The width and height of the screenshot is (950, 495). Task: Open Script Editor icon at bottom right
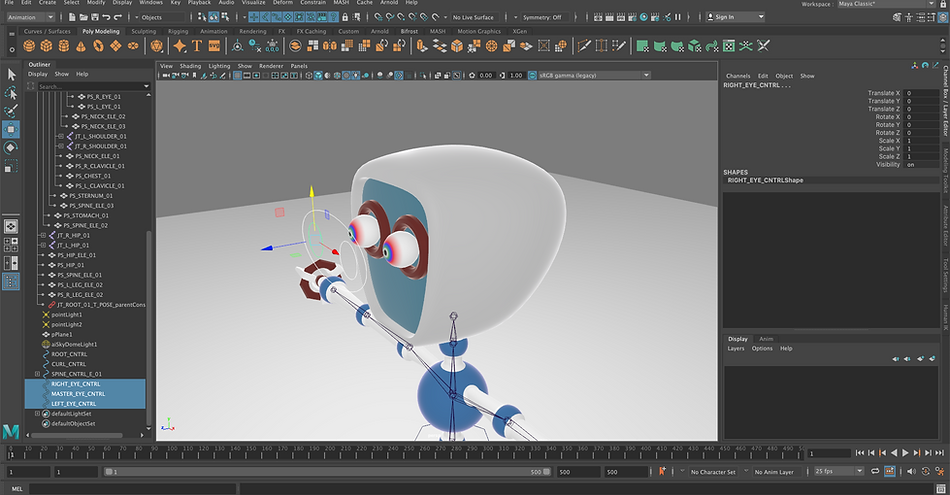click(x=940, y=488)
